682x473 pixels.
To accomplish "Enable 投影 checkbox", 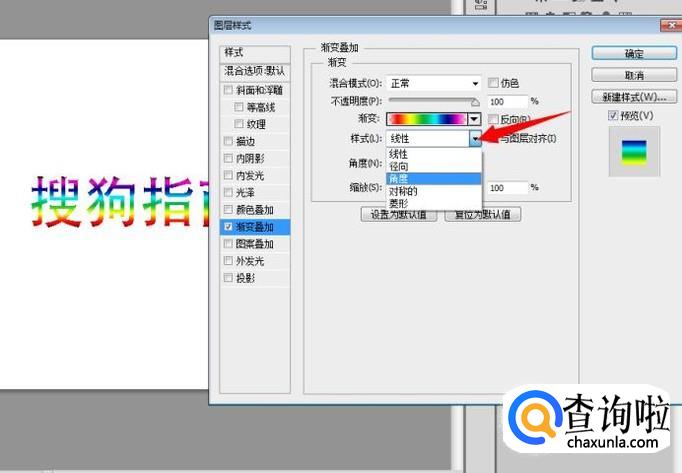I will 228,278.
